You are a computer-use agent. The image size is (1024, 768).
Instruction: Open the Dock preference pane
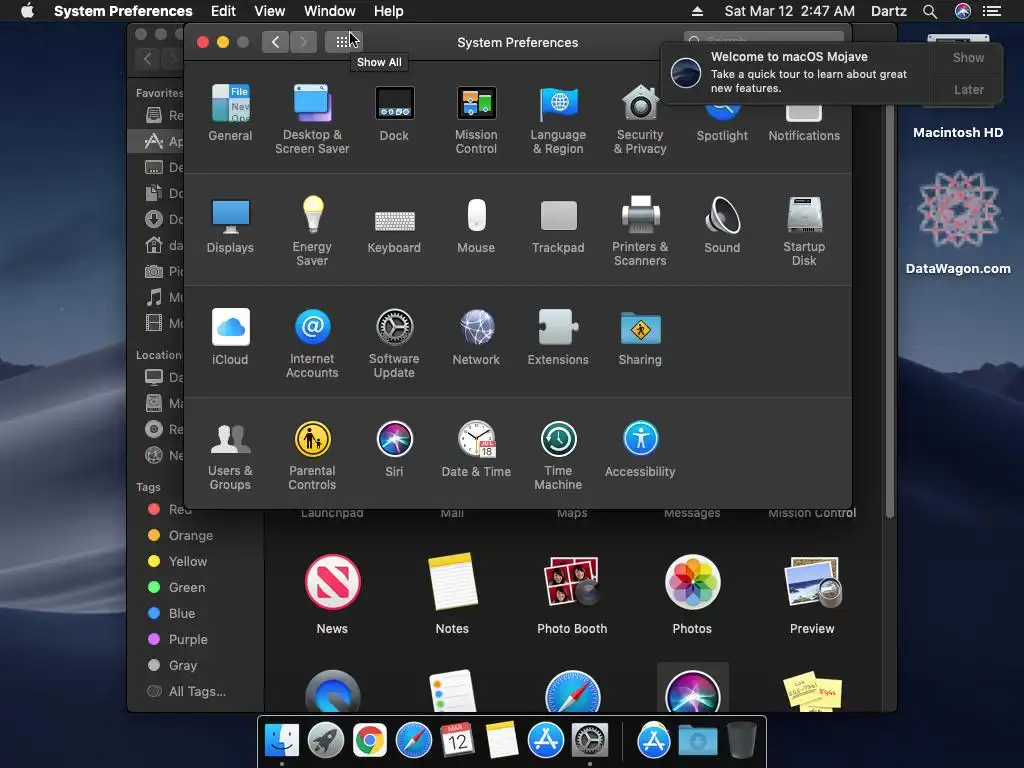pos(394,112)
